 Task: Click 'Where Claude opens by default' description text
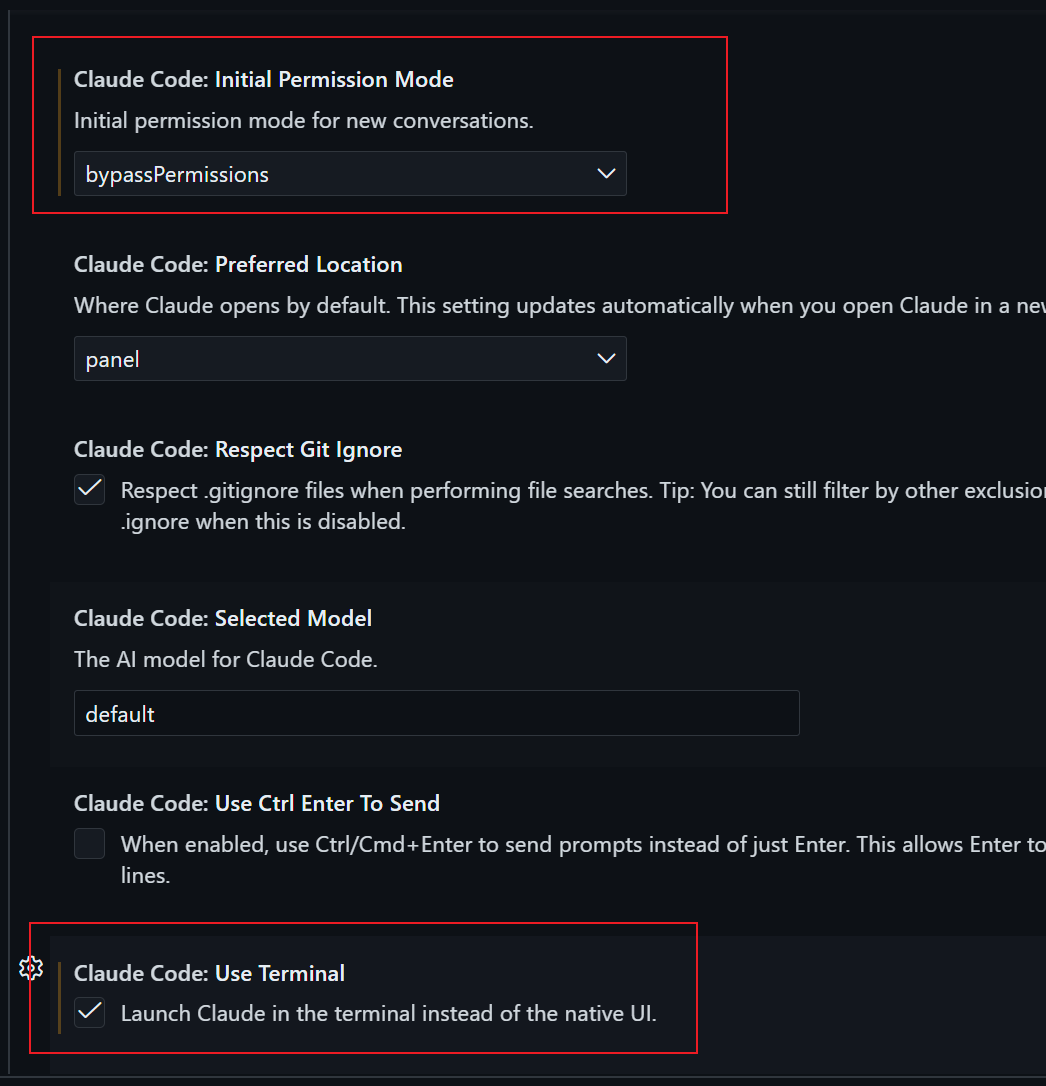(x=500, y=306)
